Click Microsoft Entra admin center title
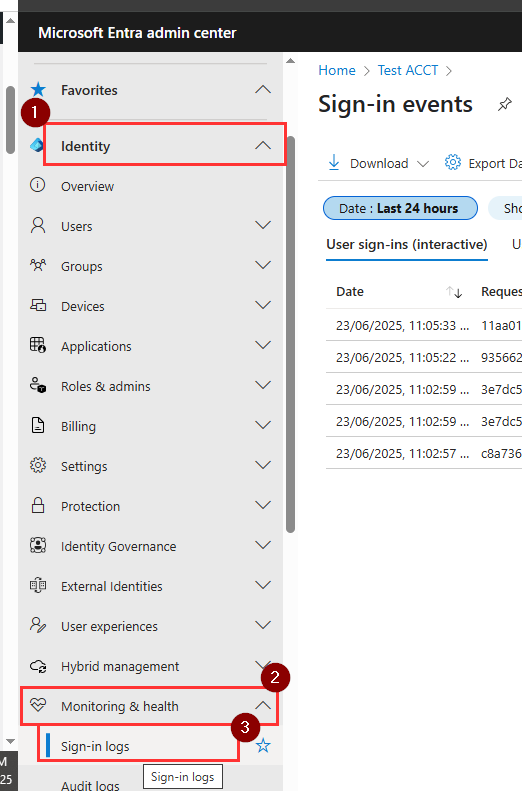This screenshot has width=522, height=791. tap(137, 33)
